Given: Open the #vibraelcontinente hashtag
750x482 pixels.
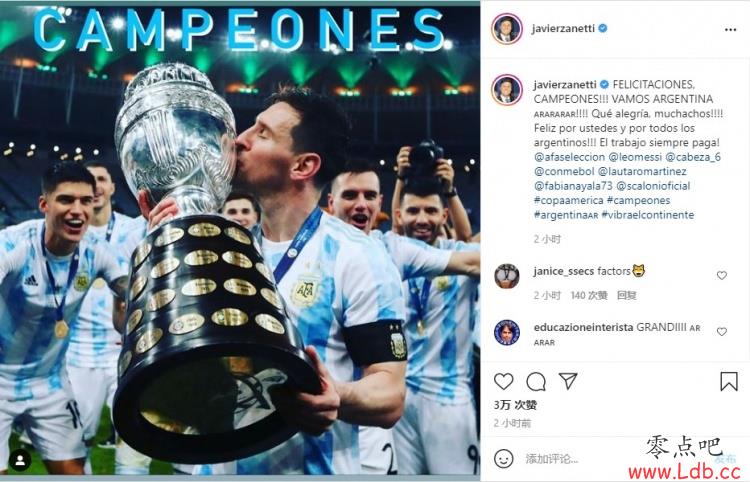Looking at the screenshot, I should click(x=647, y=215).
